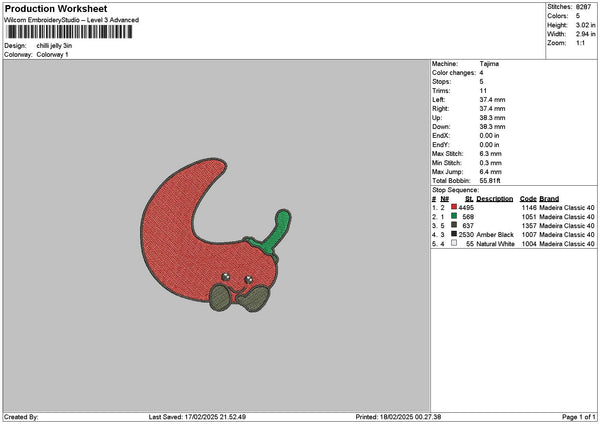Click the Code column header
Screen dimensions: 600x424
[528, 199]
